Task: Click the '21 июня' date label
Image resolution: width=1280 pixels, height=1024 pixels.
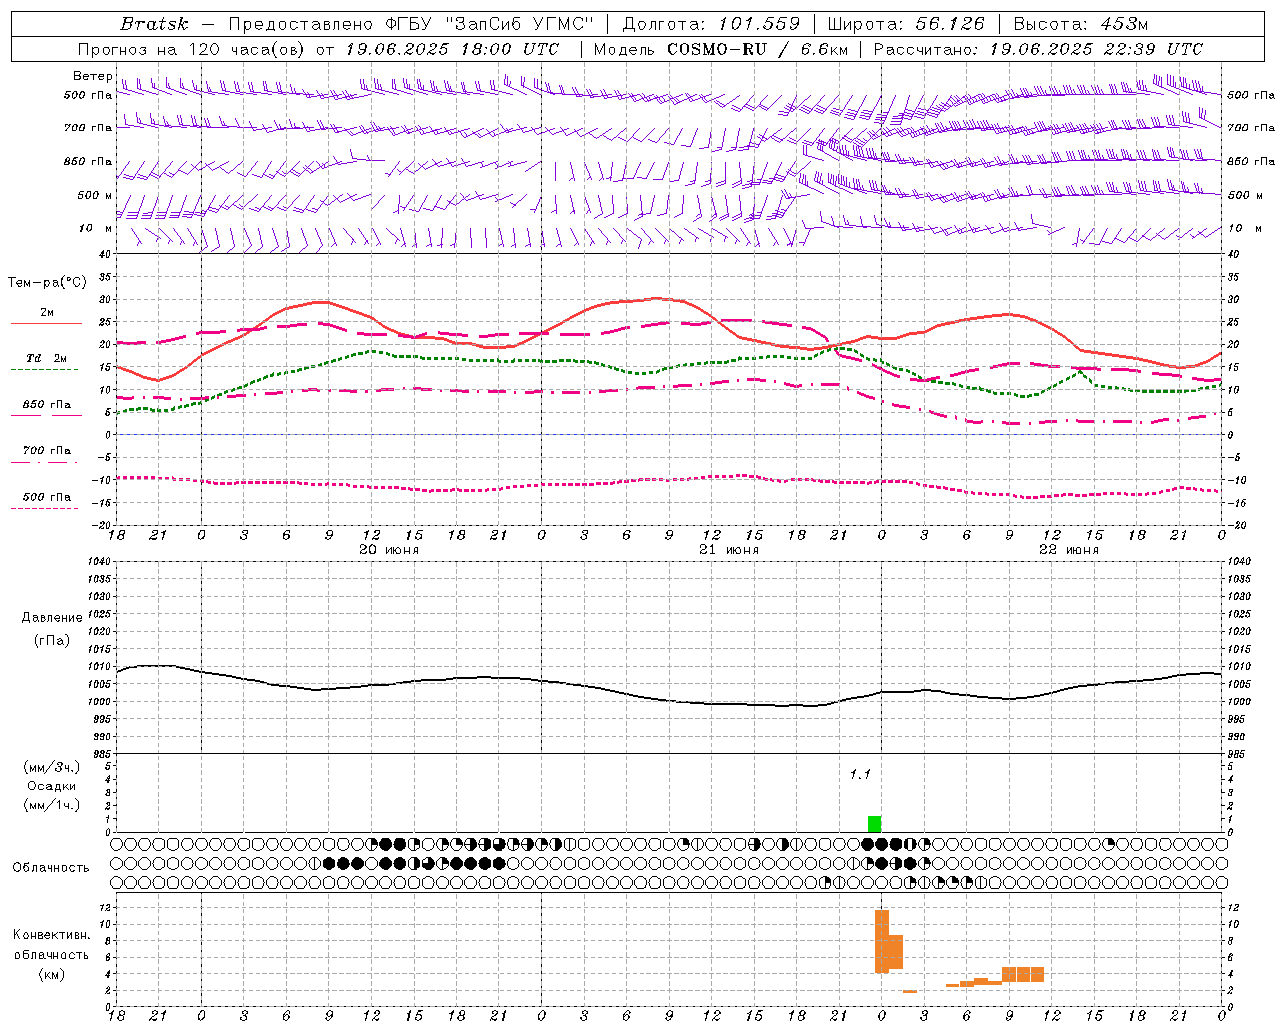Action: click(x=729, y=550)
